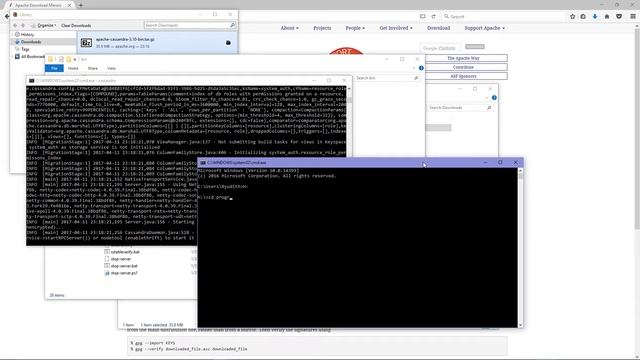Maximize the front cmd.exe window

(x=500, y=162)
